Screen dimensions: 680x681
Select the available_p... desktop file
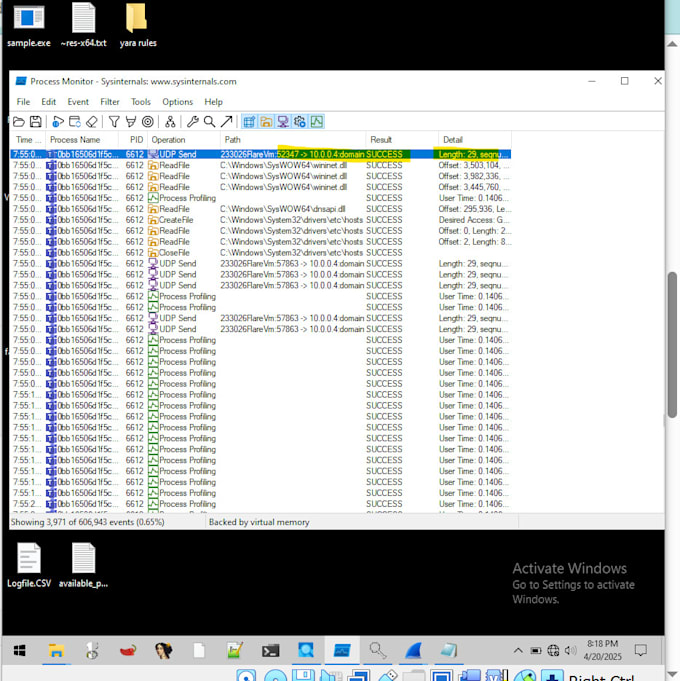click(83, 565)
